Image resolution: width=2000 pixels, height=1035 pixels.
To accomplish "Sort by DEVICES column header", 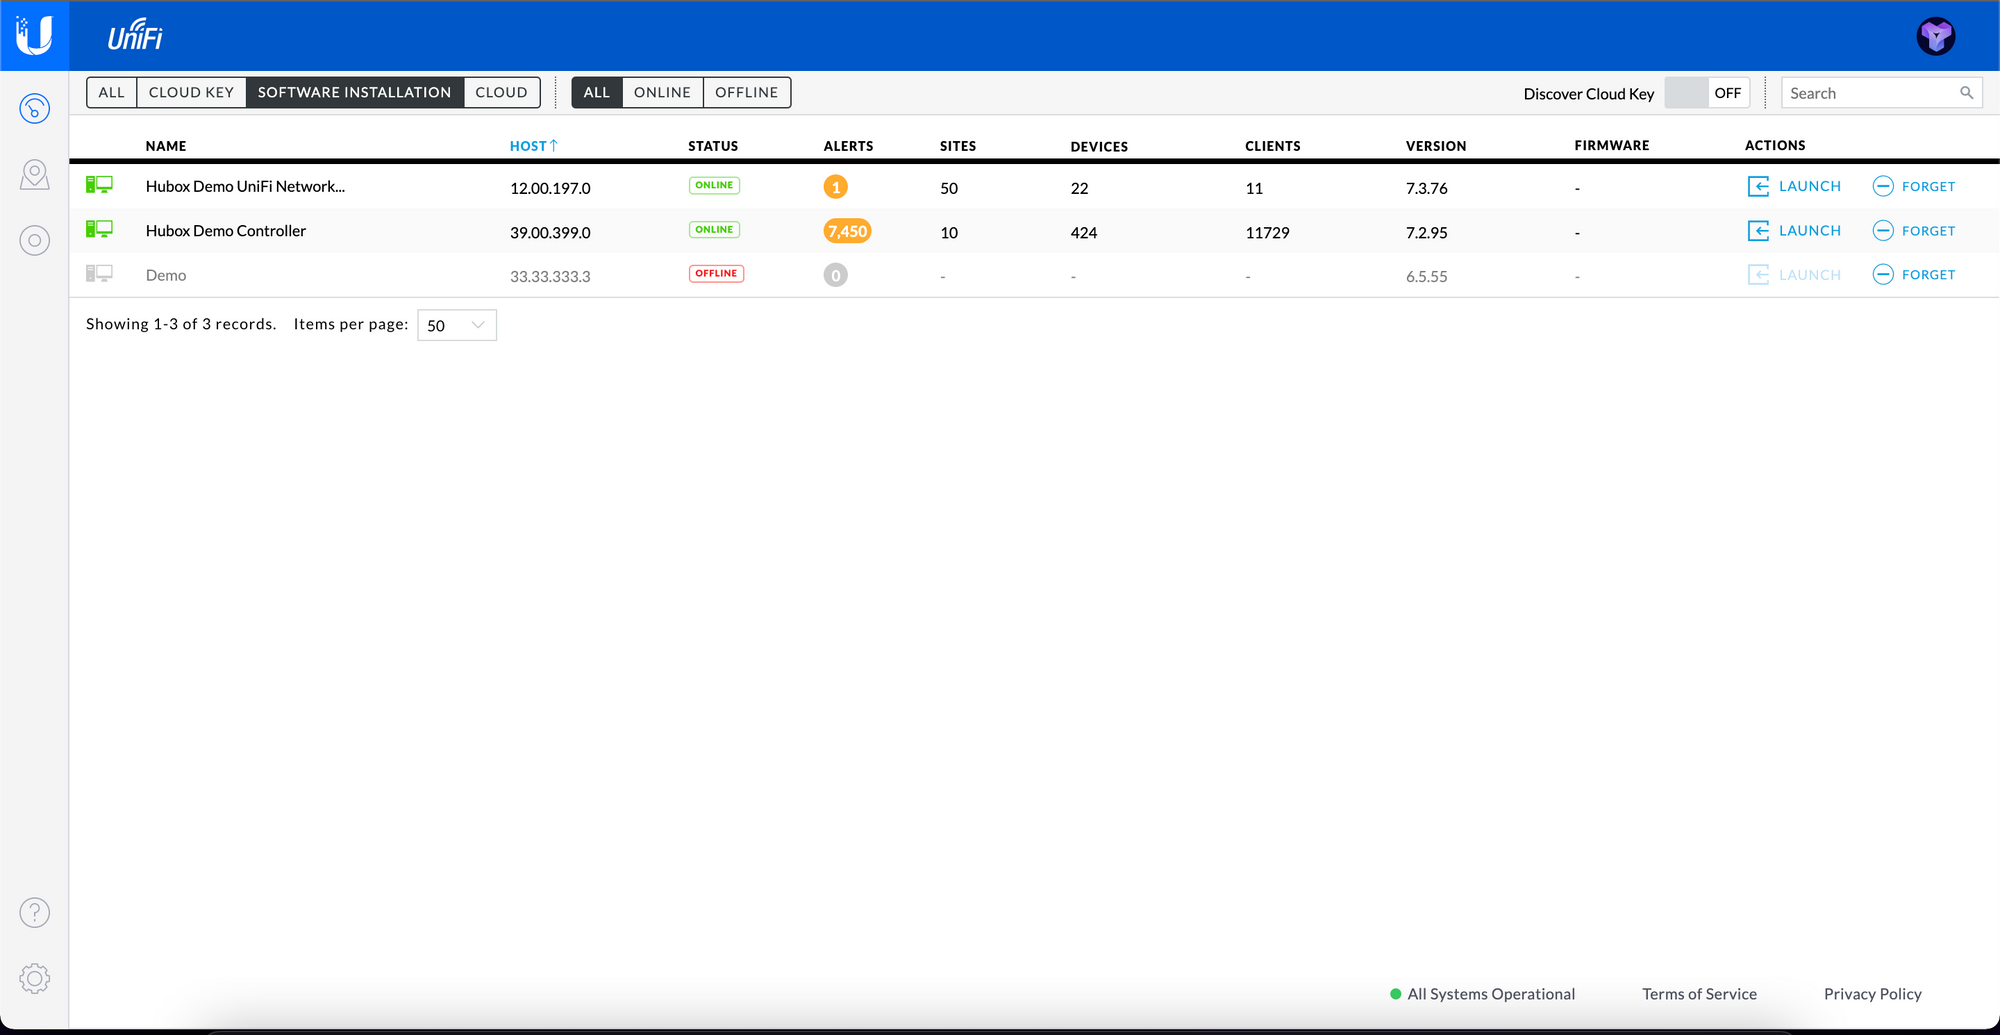I will coord(1099,146).
